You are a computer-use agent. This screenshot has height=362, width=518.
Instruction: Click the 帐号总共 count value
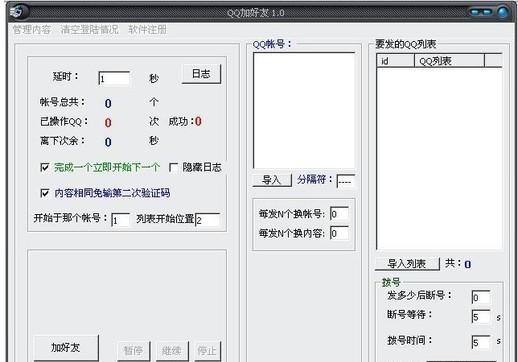(108, 103)
